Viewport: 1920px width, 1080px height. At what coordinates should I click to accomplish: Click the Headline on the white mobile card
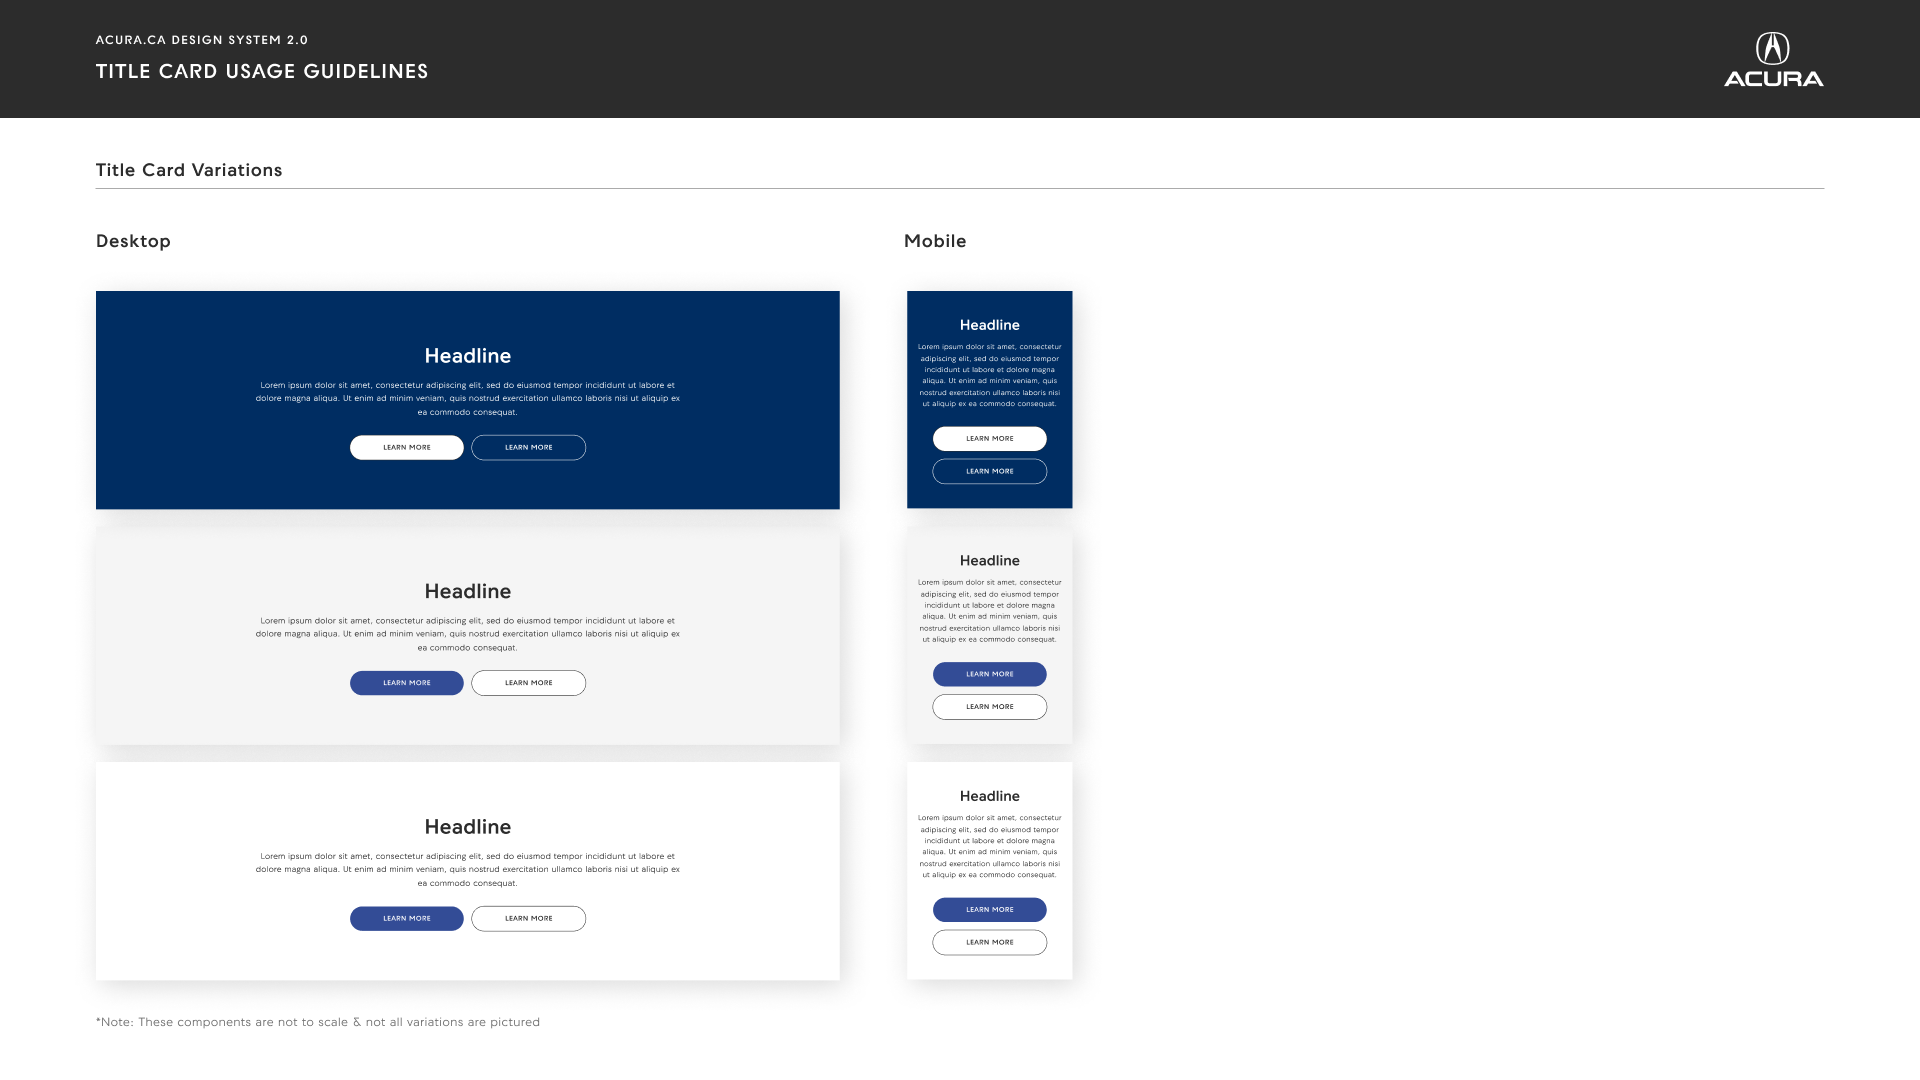990,796
